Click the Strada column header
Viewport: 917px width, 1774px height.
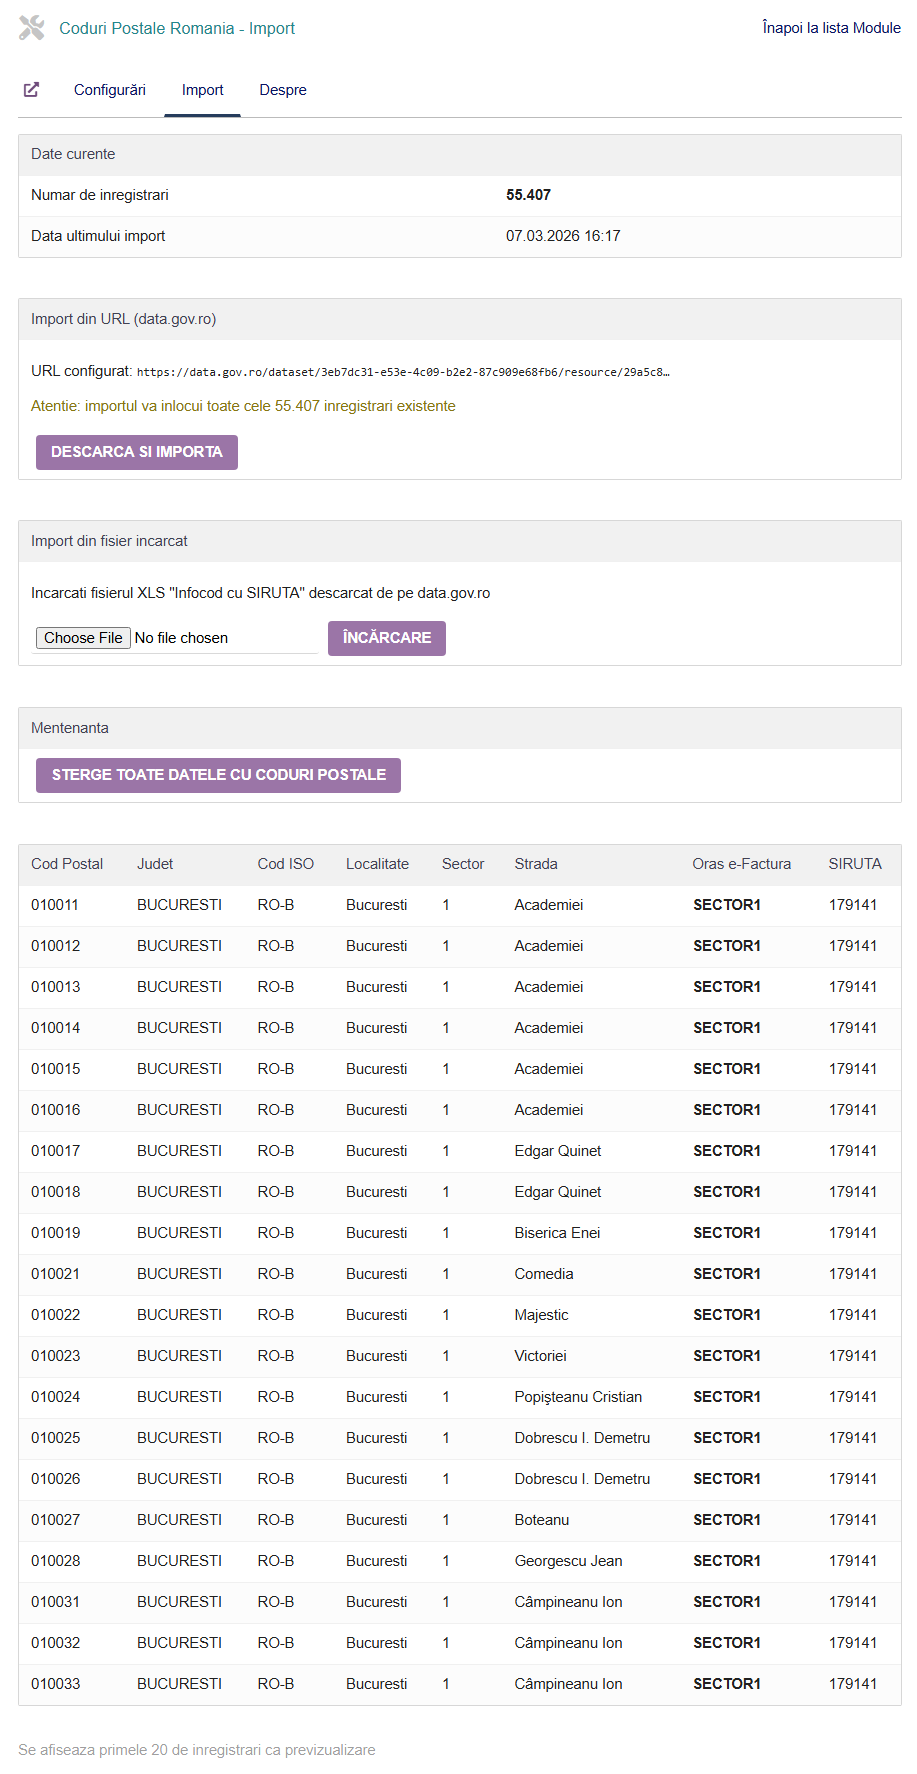point(536,864)
